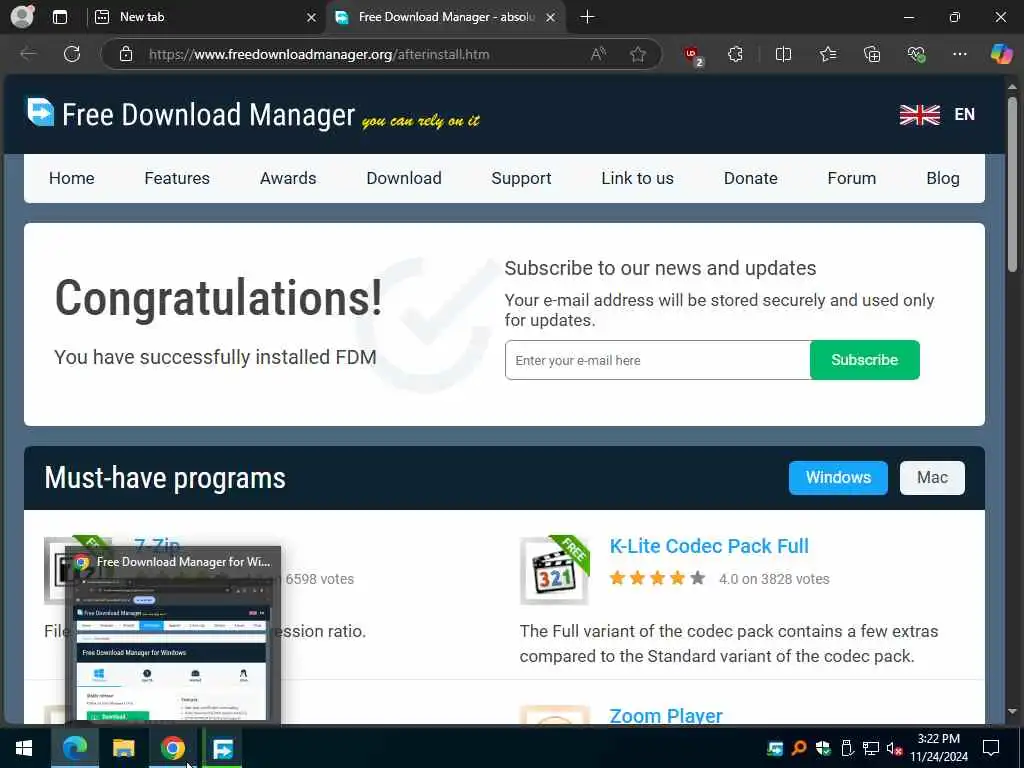Image resolution: width=1024 pixels, height=768 pixels.
Task: Open File Explorer from the taskbar
Action: click(123, 748)
